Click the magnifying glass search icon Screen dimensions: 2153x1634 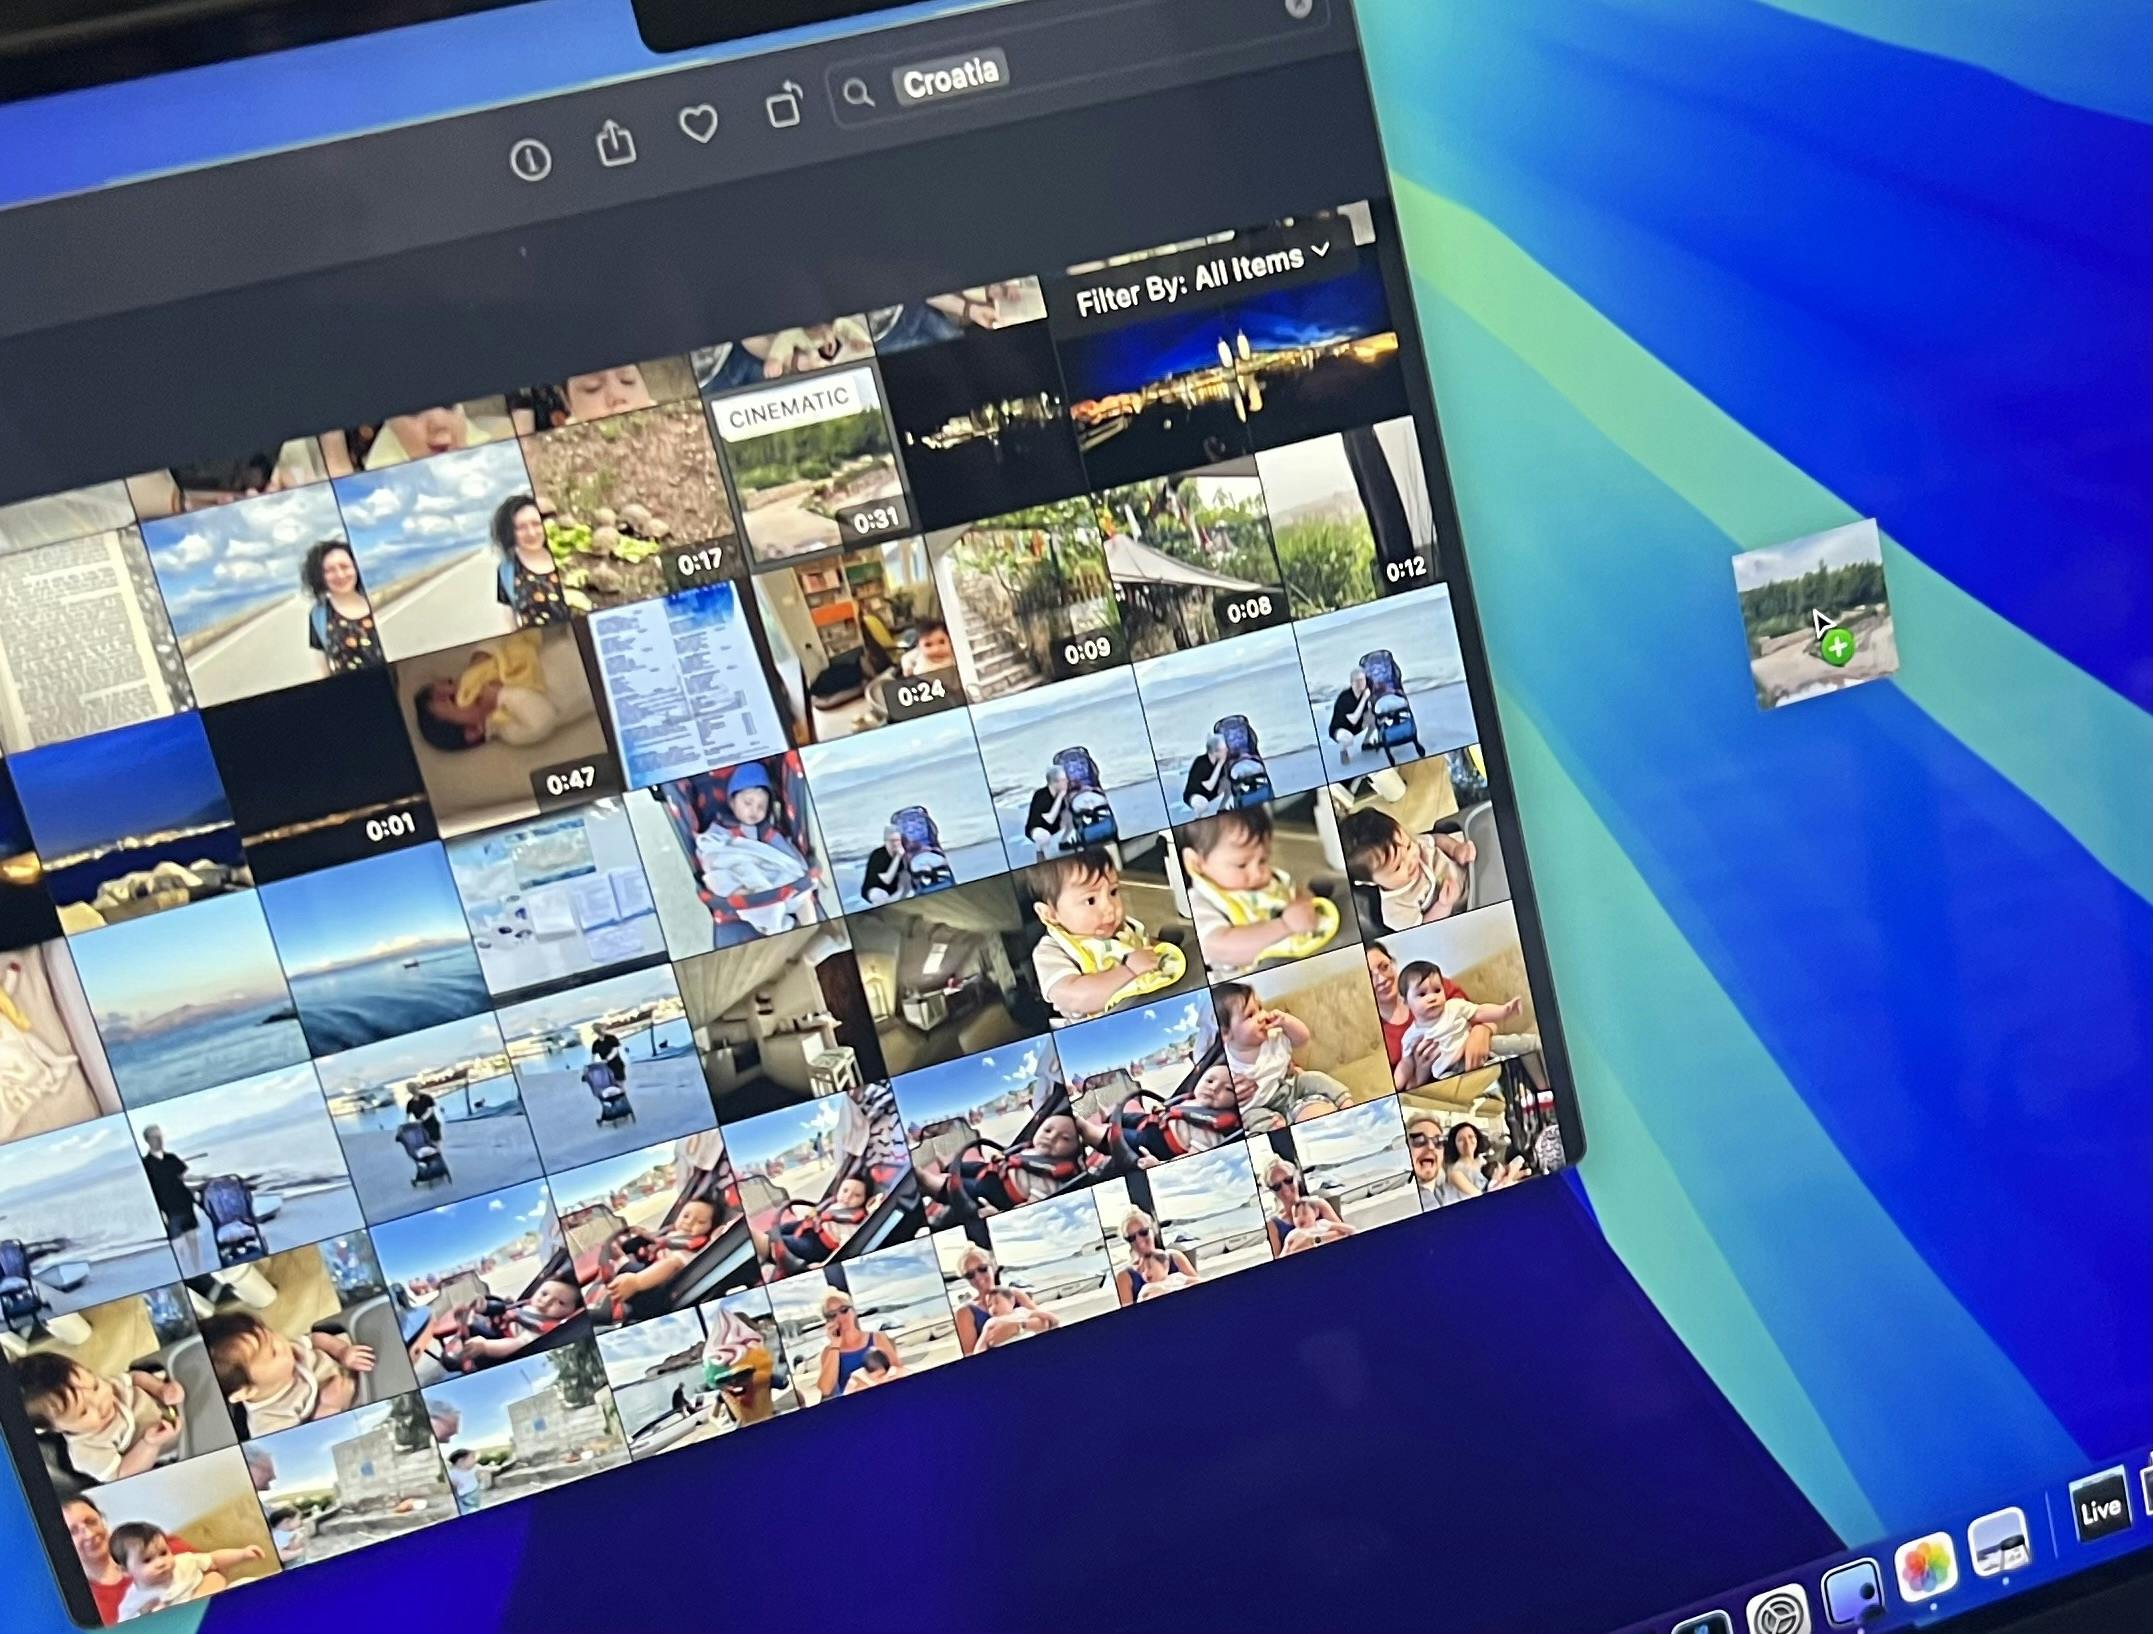858,93
